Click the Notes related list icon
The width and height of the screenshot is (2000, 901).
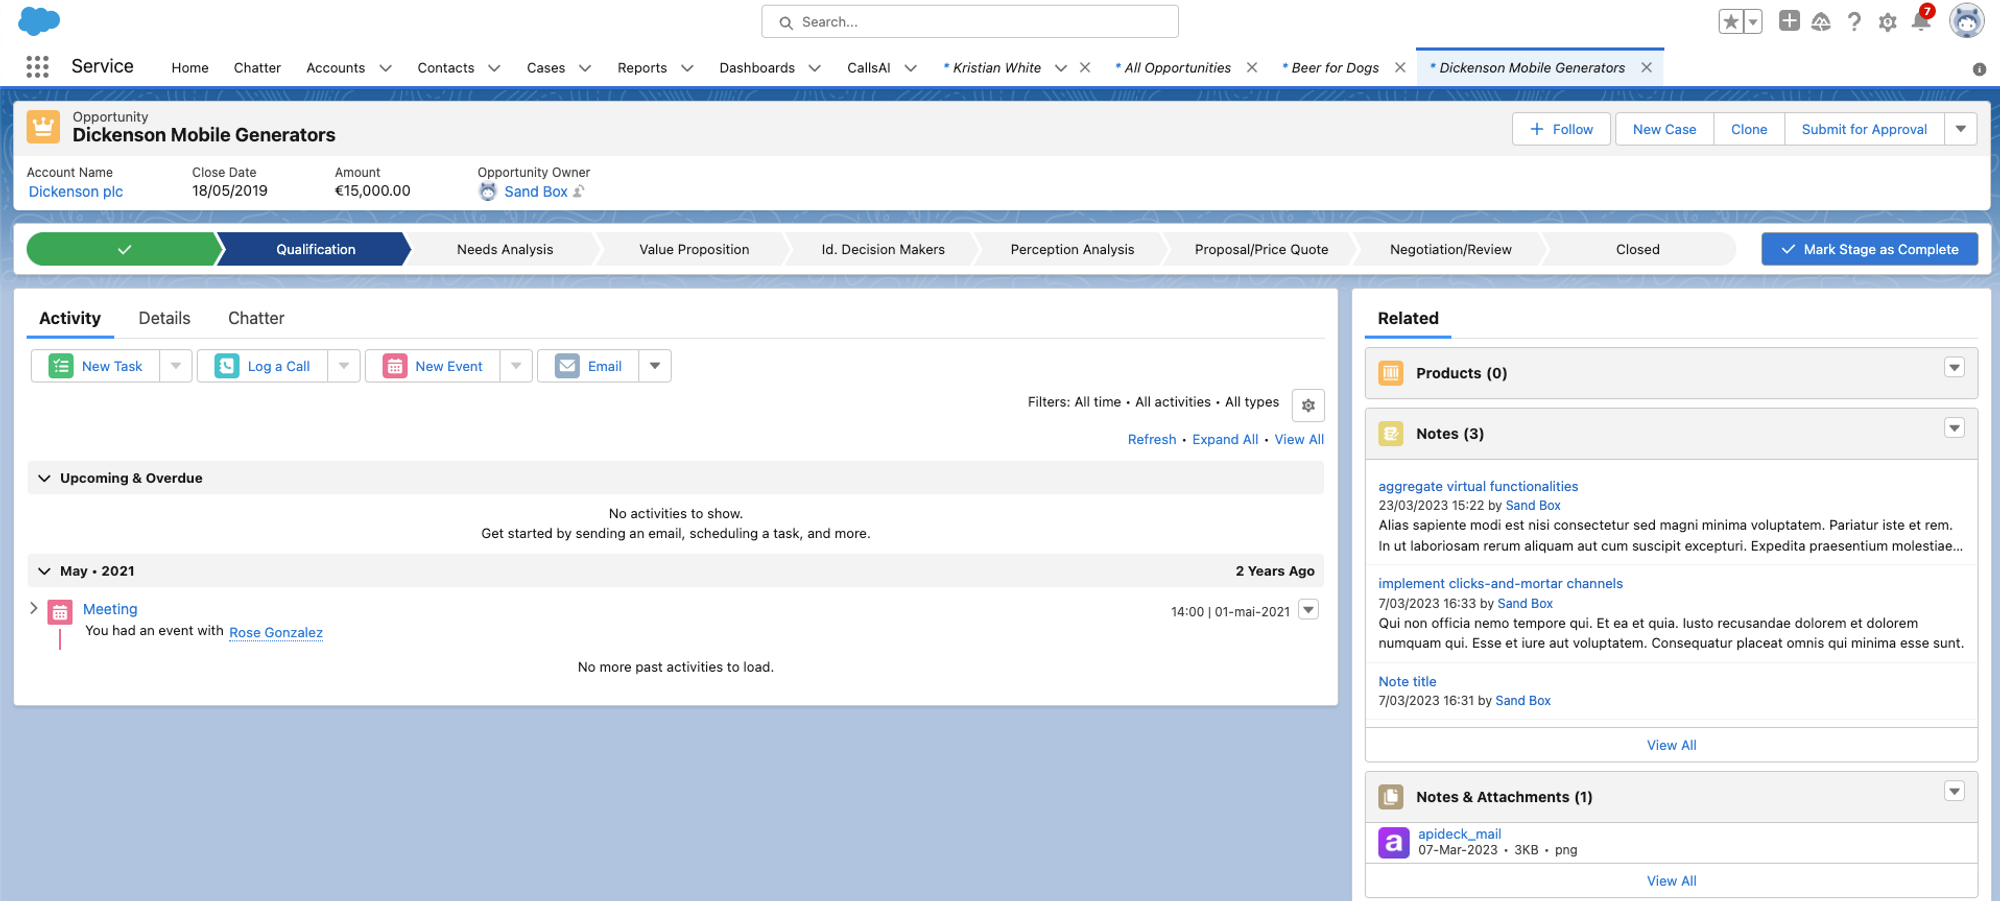[x=1391, y=434]
